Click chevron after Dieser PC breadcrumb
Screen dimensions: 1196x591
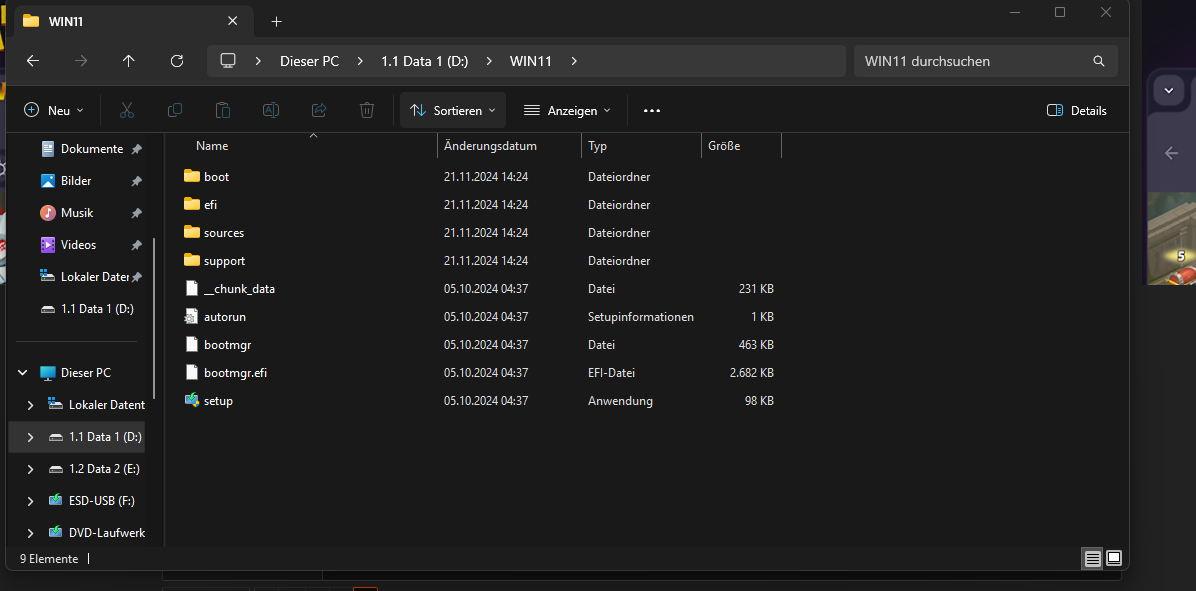360,61
